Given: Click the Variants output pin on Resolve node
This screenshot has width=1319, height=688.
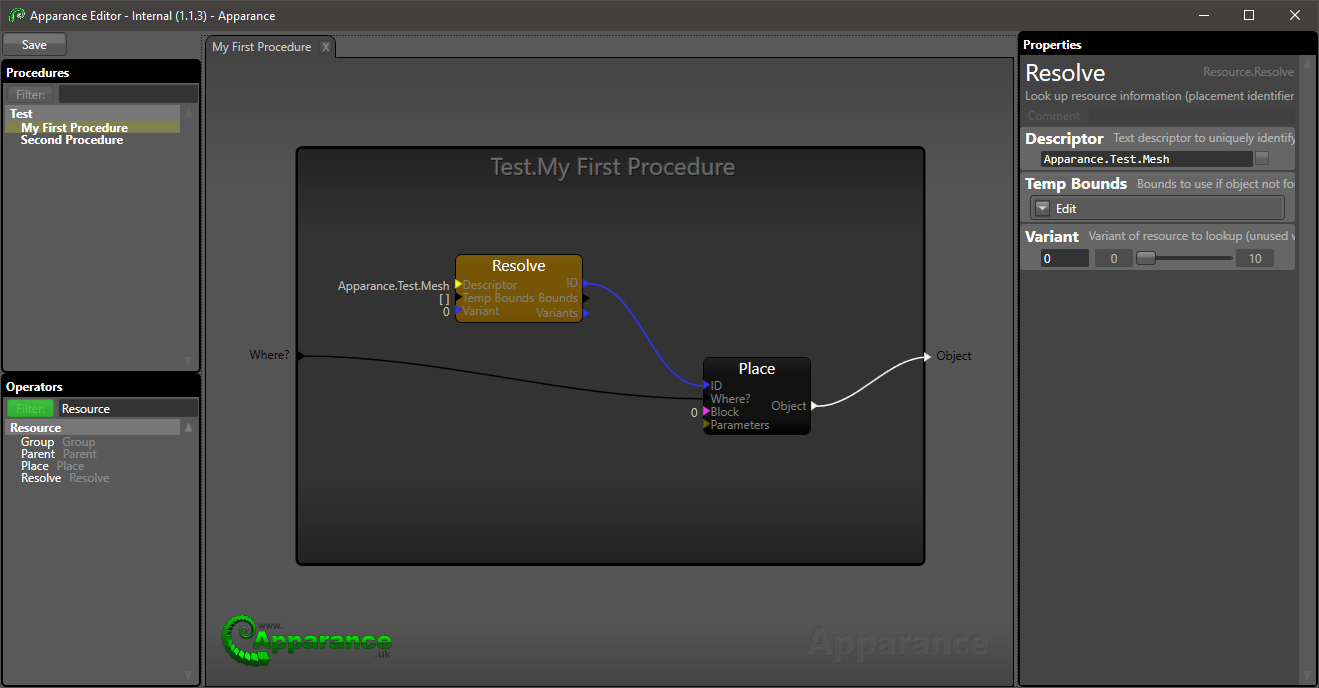Looking at the screenshot, I should tap(585, 313).
